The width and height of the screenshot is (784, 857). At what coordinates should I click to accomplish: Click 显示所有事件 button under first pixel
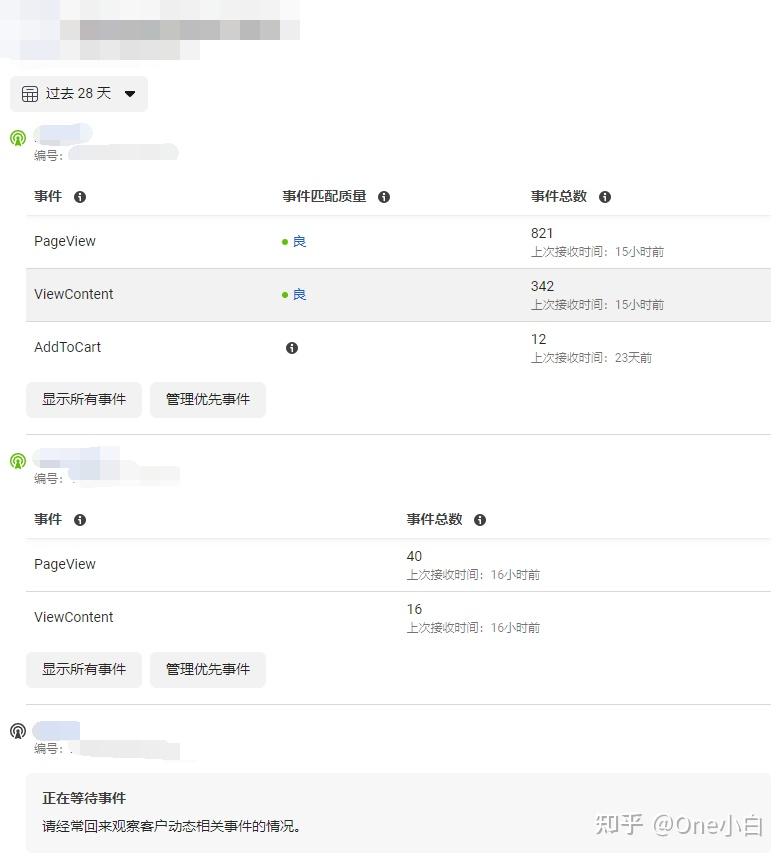[84, 400]
